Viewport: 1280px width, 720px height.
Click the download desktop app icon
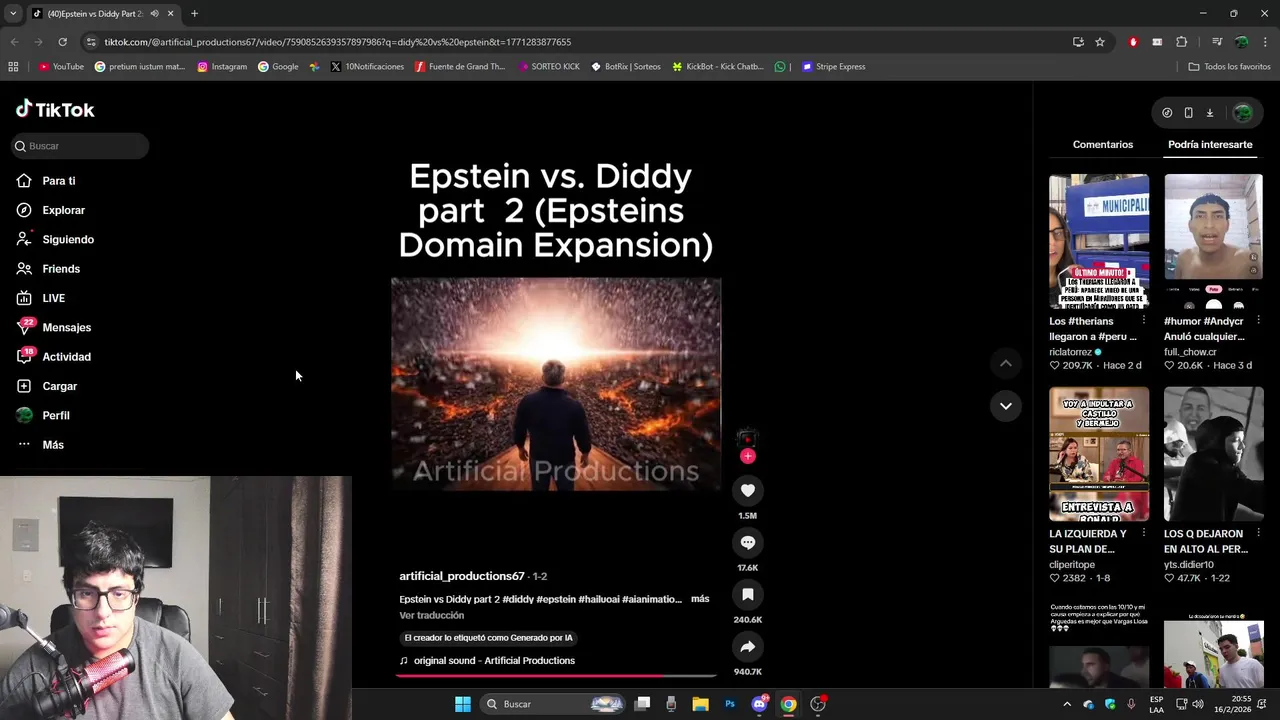[1209, 113]
